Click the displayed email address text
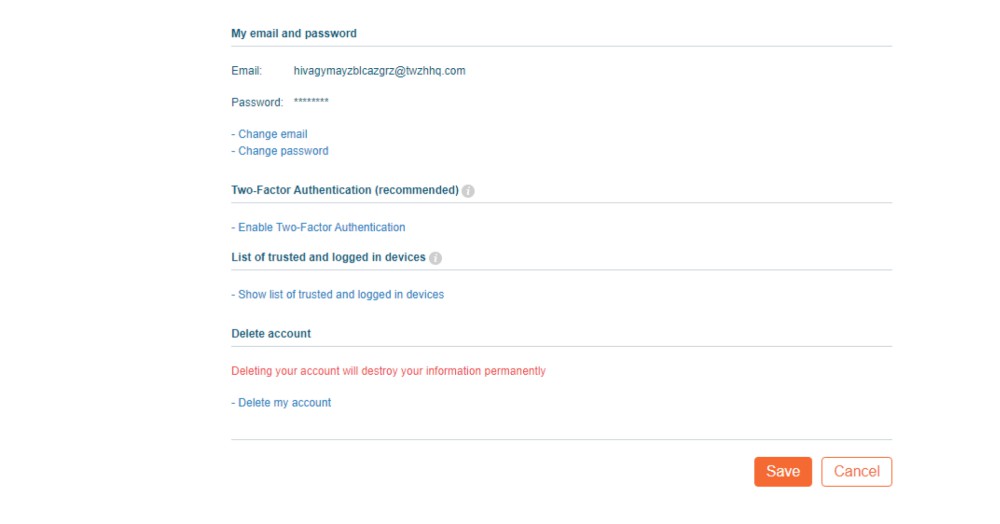 (x=379, y=71)
